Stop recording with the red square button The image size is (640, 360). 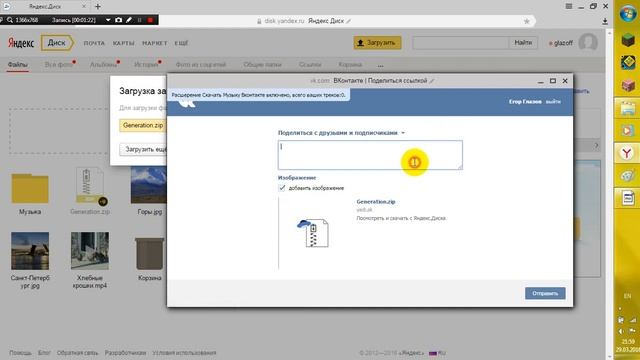click(x=150, y=20)
